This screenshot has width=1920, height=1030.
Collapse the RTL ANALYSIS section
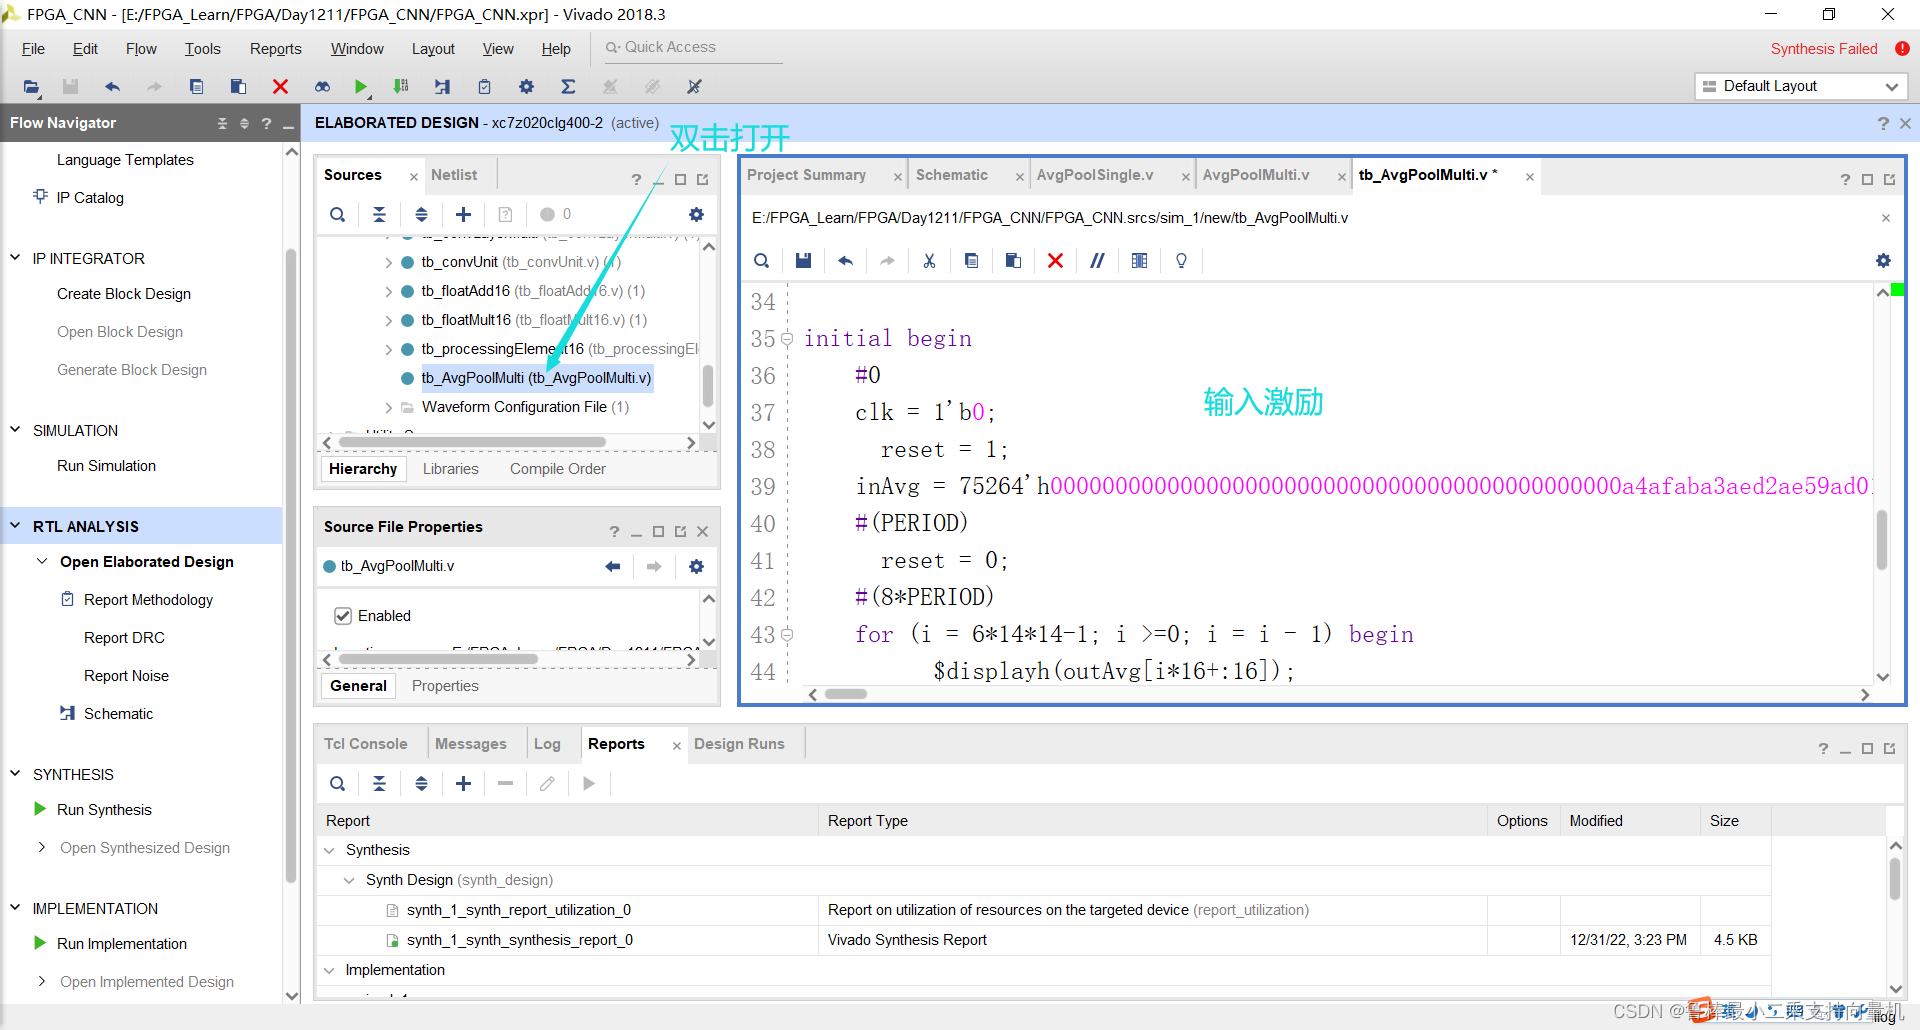[x=16, y=526]
